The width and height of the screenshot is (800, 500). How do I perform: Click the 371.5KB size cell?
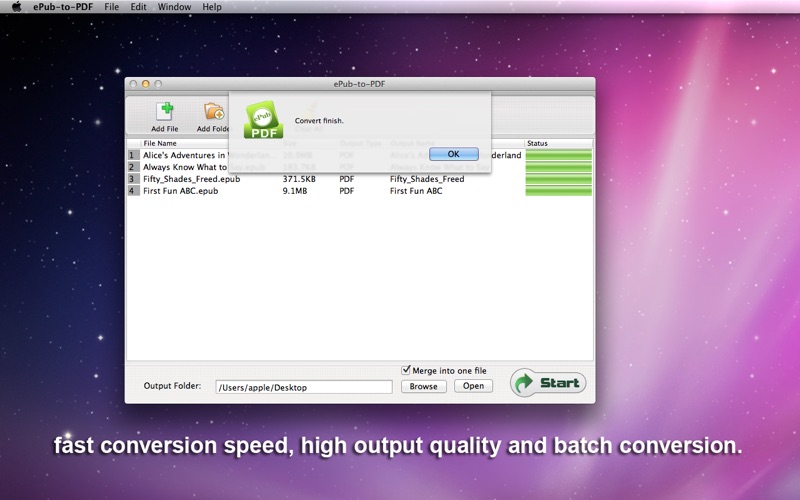click(299, 179)
